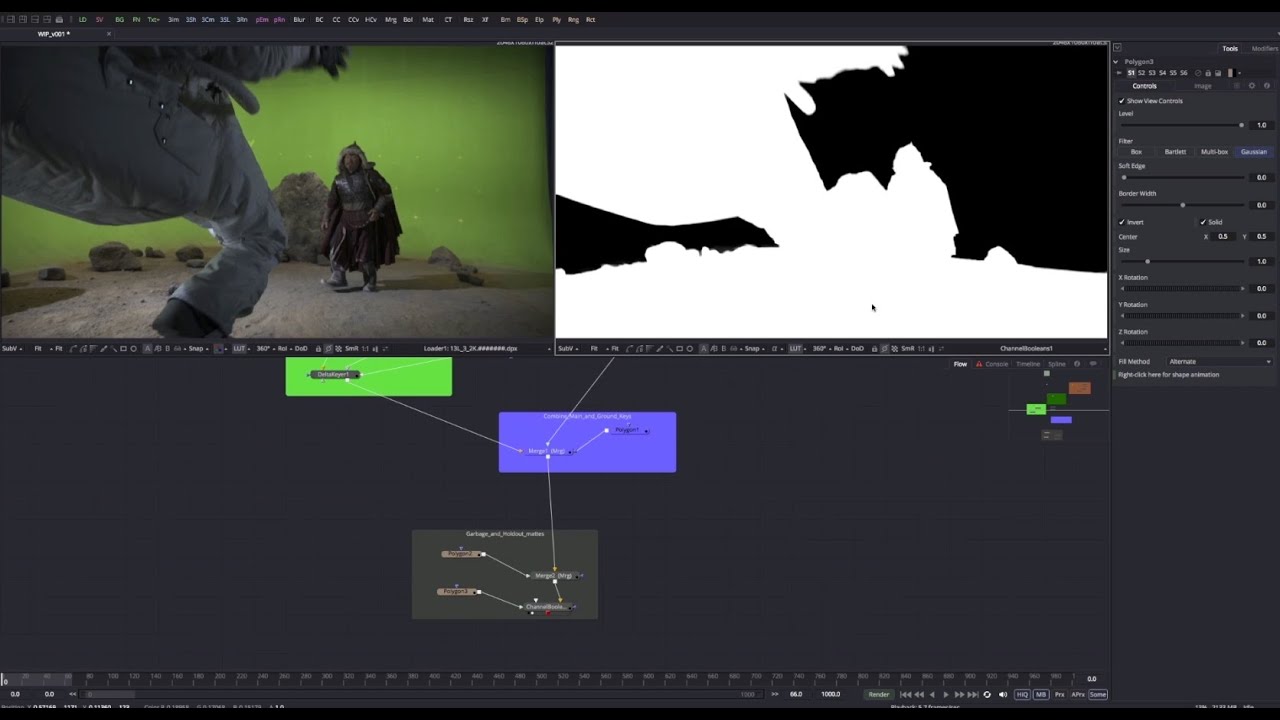
Task: Select the Gaussian filter option
Action: 1253,151
